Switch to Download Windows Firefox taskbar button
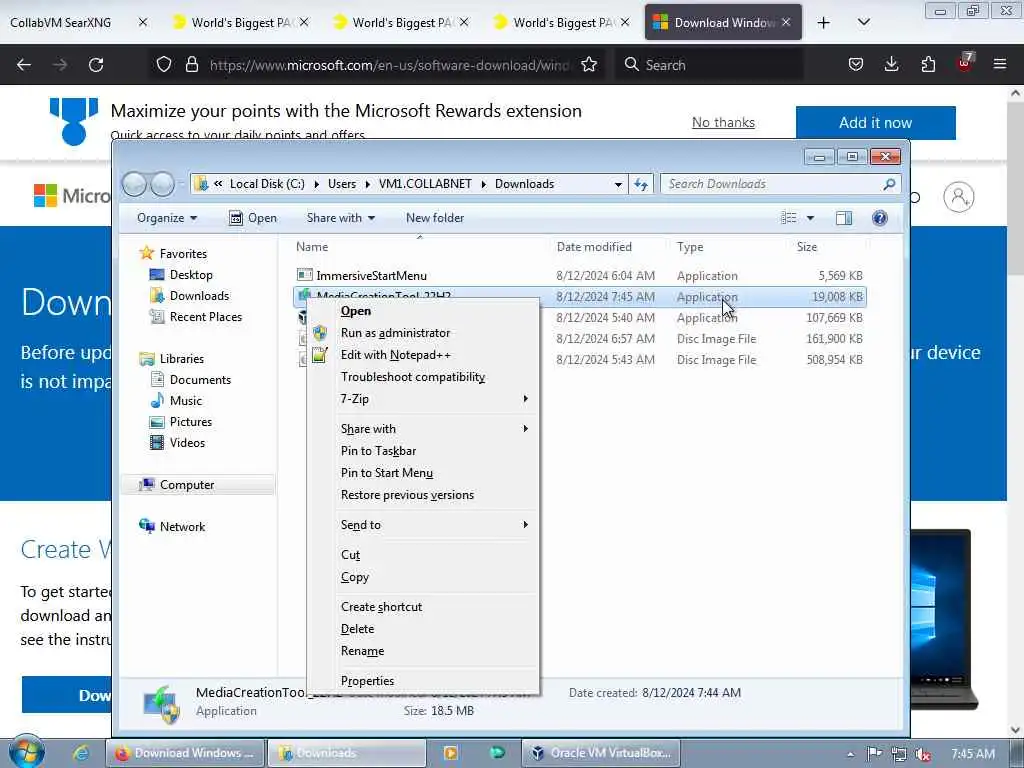Image resolution: width=1024 pixels, height=768 pixels. tap(185, 753)
